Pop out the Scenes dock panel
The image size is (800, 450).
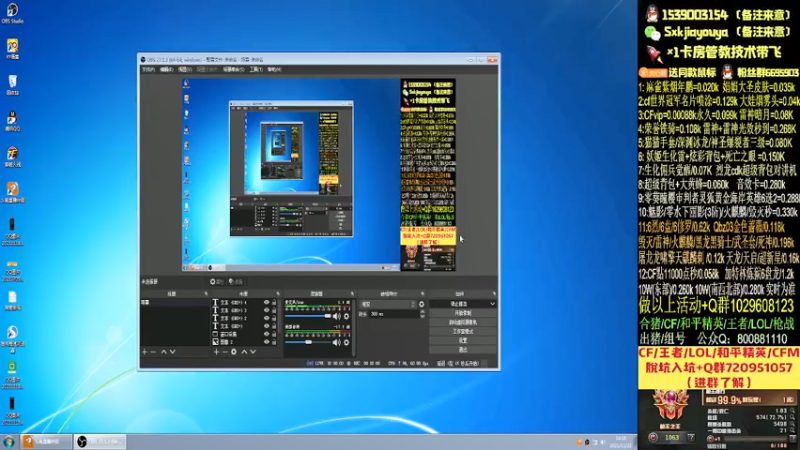pos(206,294)
